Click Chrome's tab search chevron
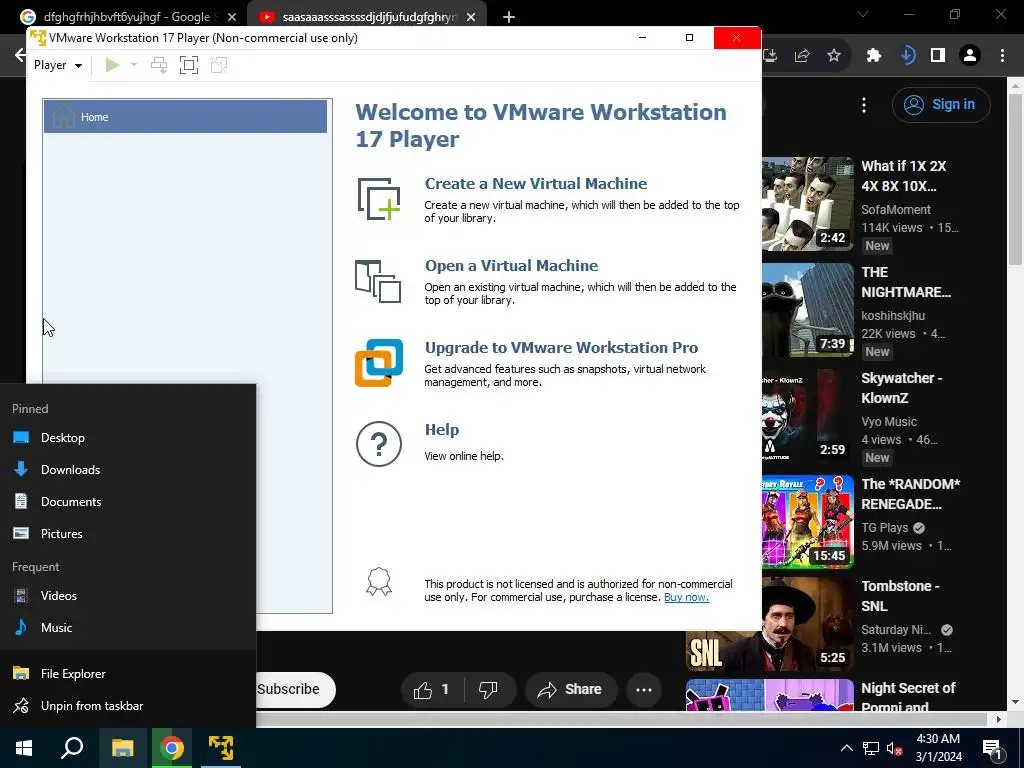The height and width of the screenshot is (768, 1024). click(x=863, y=14)
